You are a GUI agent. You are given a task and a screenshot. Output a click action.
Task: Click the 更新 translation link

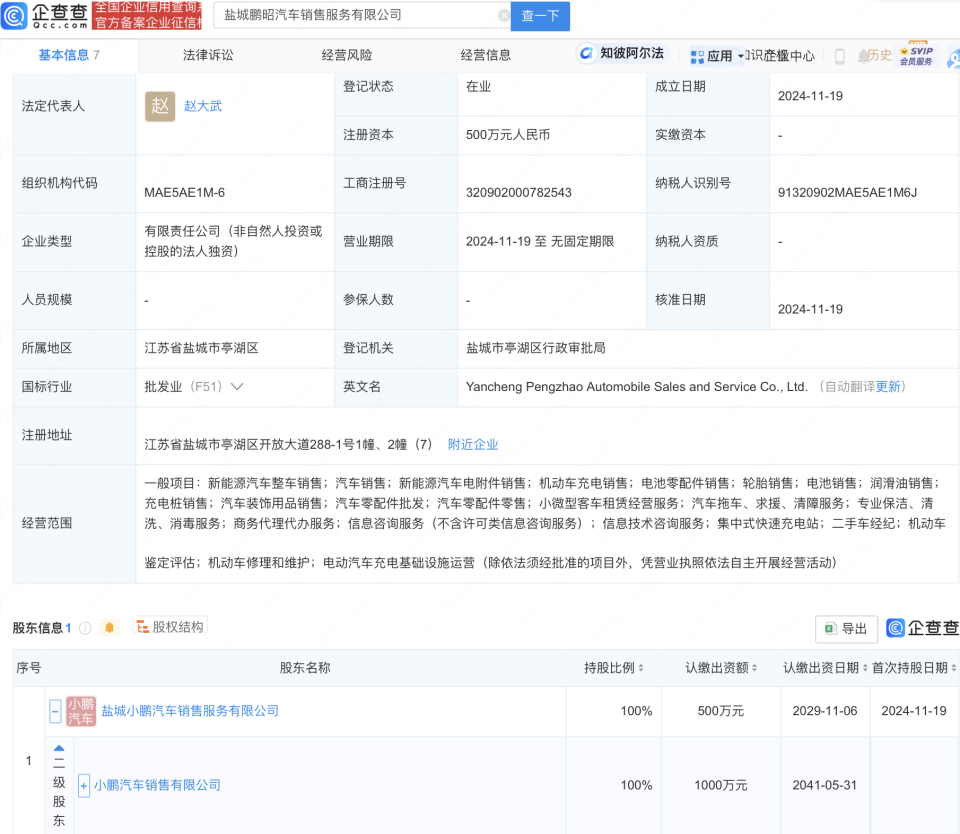click(x=888, y=386)
